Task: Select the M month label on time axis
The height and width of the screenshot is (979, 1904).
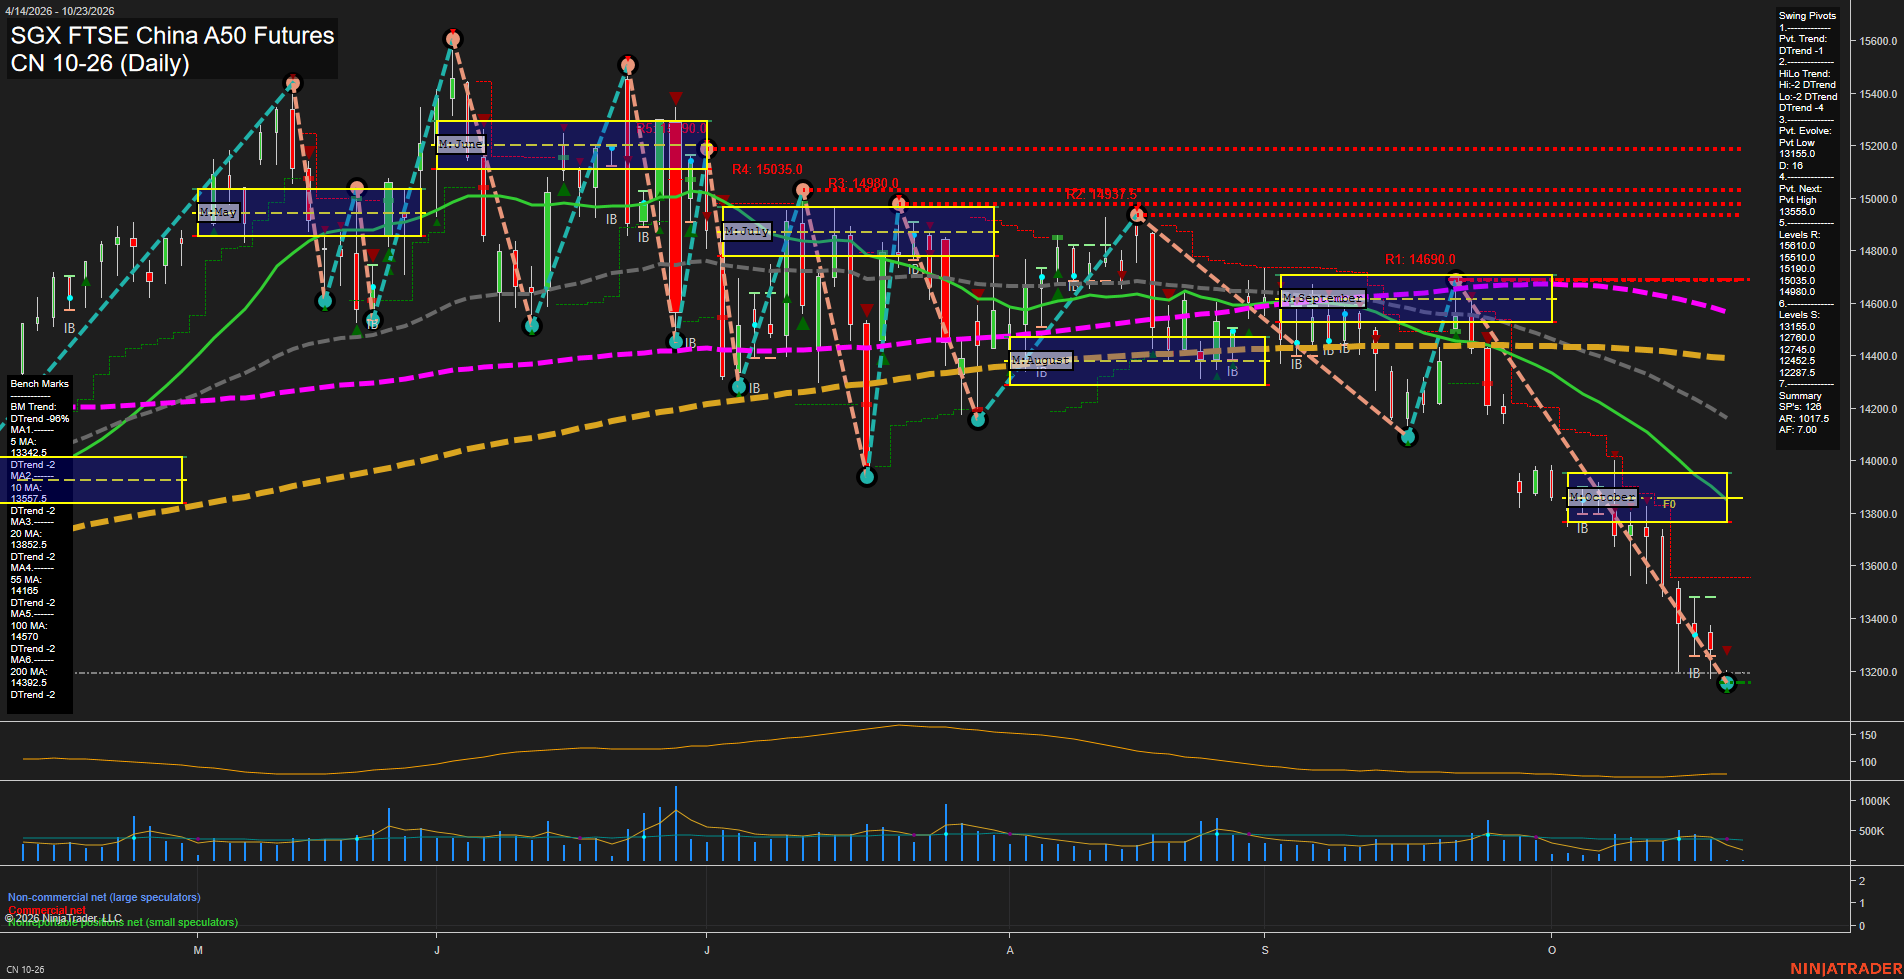Action: click(x=198, y=950)
